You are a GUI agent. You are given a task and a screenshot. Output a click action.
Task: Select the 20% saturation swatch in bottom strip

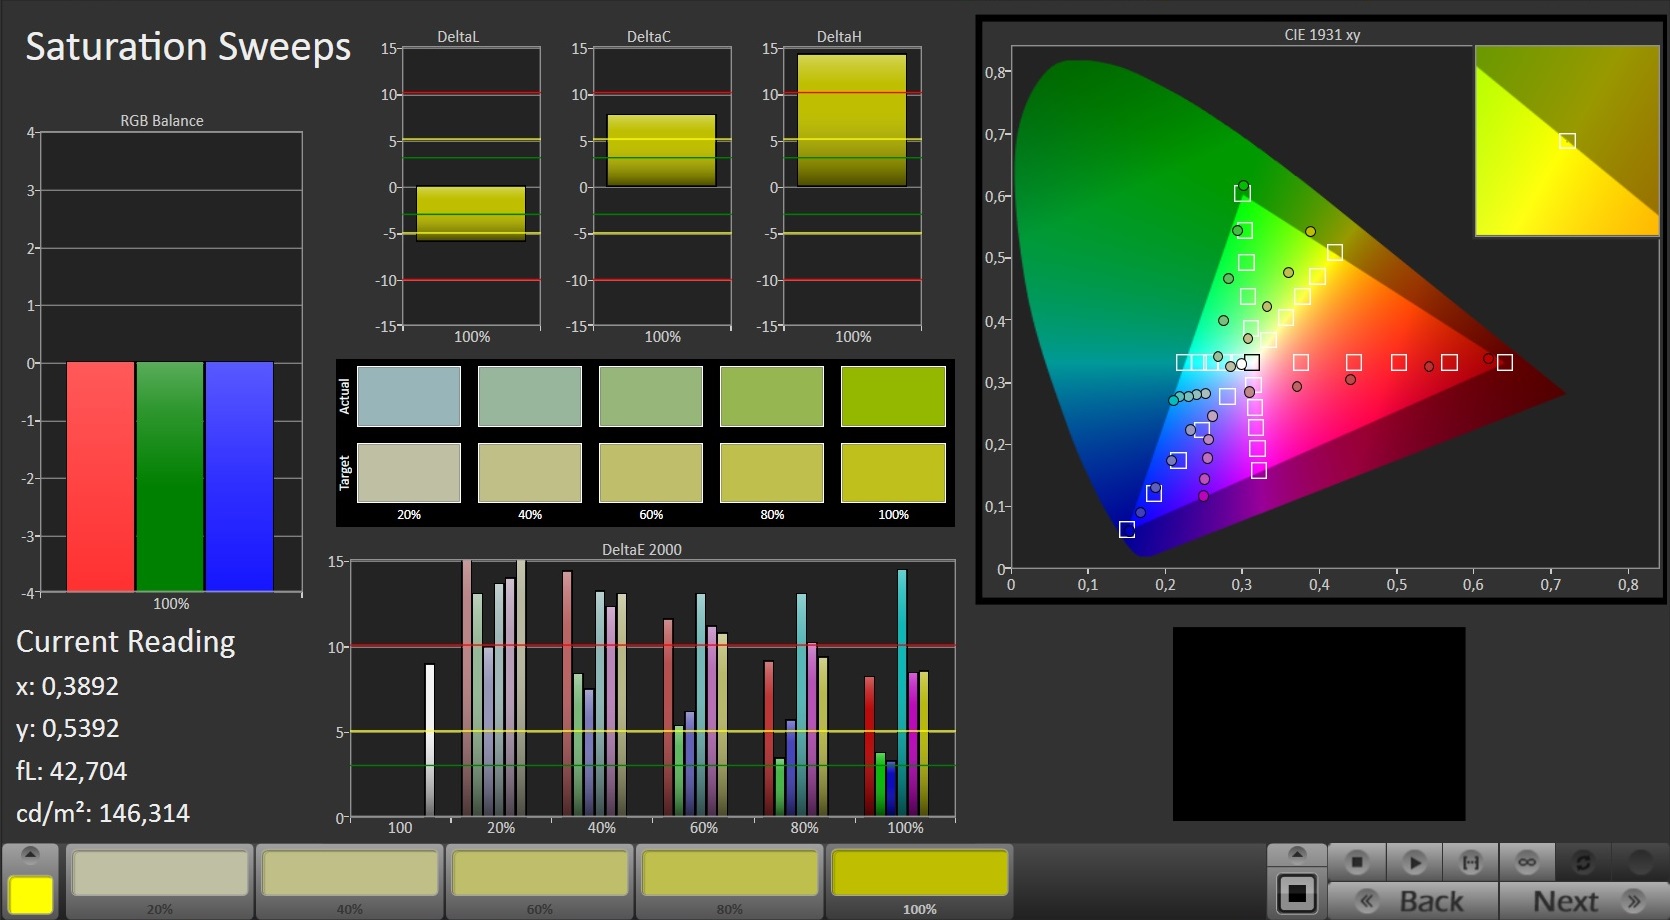(x=160, y=873)
